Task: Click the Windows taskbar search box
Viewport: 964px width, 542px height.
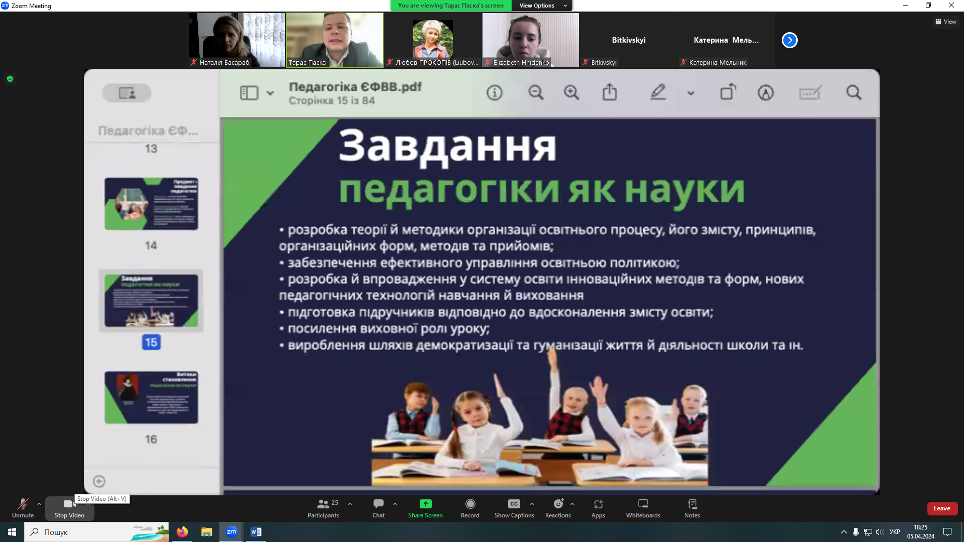Action: (90, 532)
